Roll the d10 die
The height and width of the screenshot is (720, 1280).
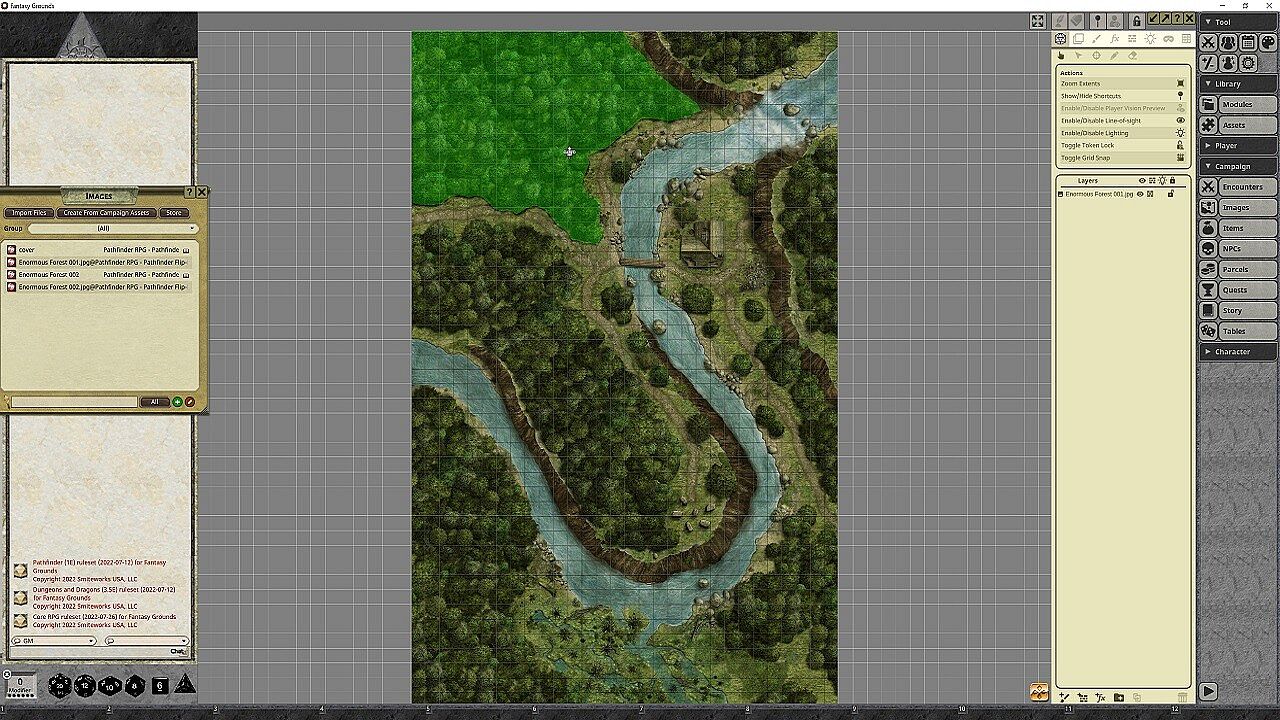tap(110, 686)
